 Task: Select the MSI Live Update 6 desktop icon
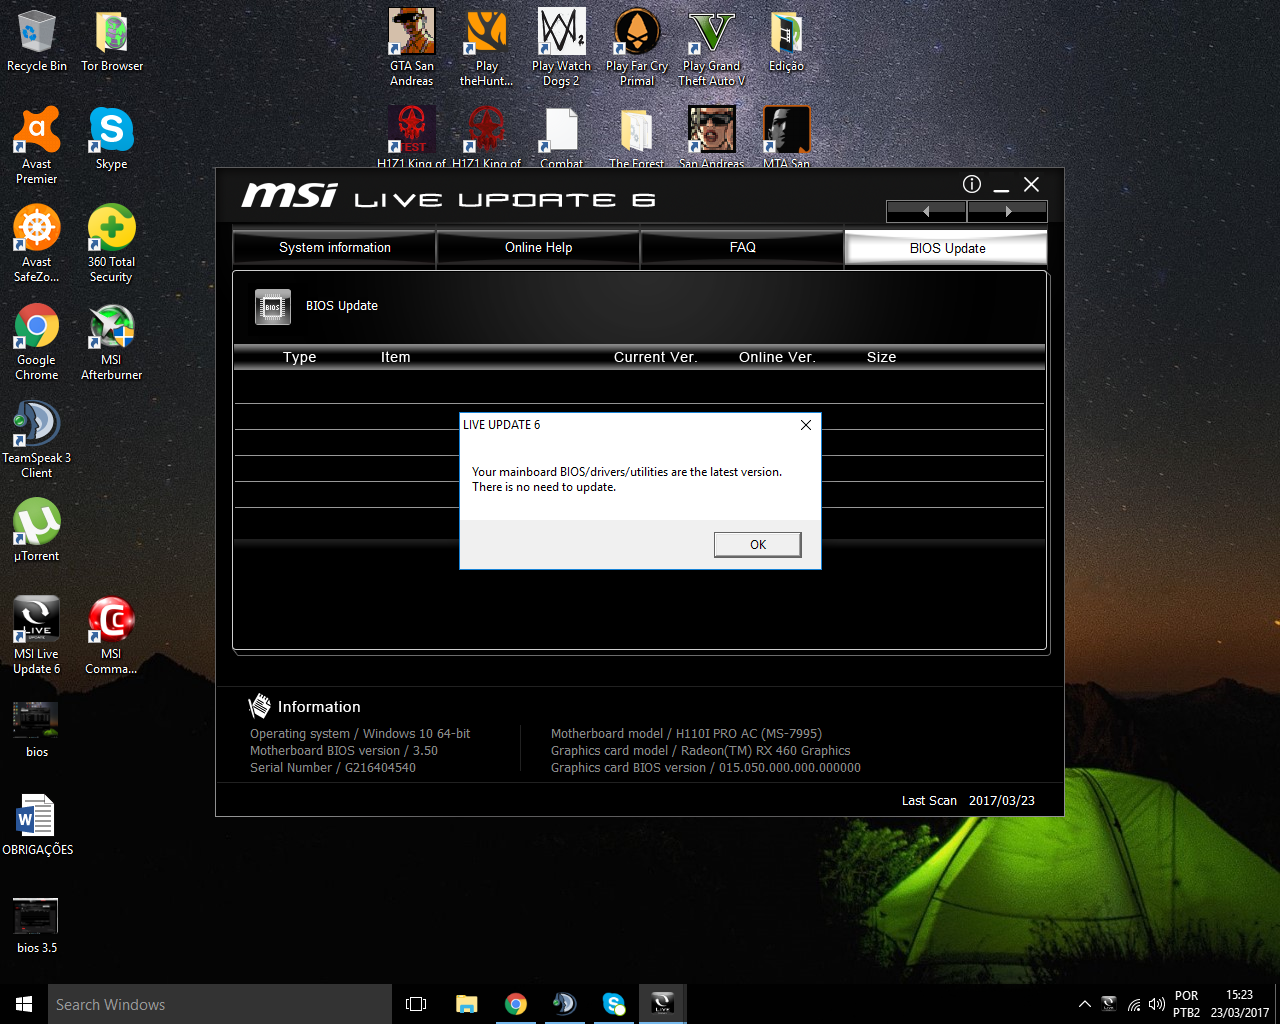point(37,635)
